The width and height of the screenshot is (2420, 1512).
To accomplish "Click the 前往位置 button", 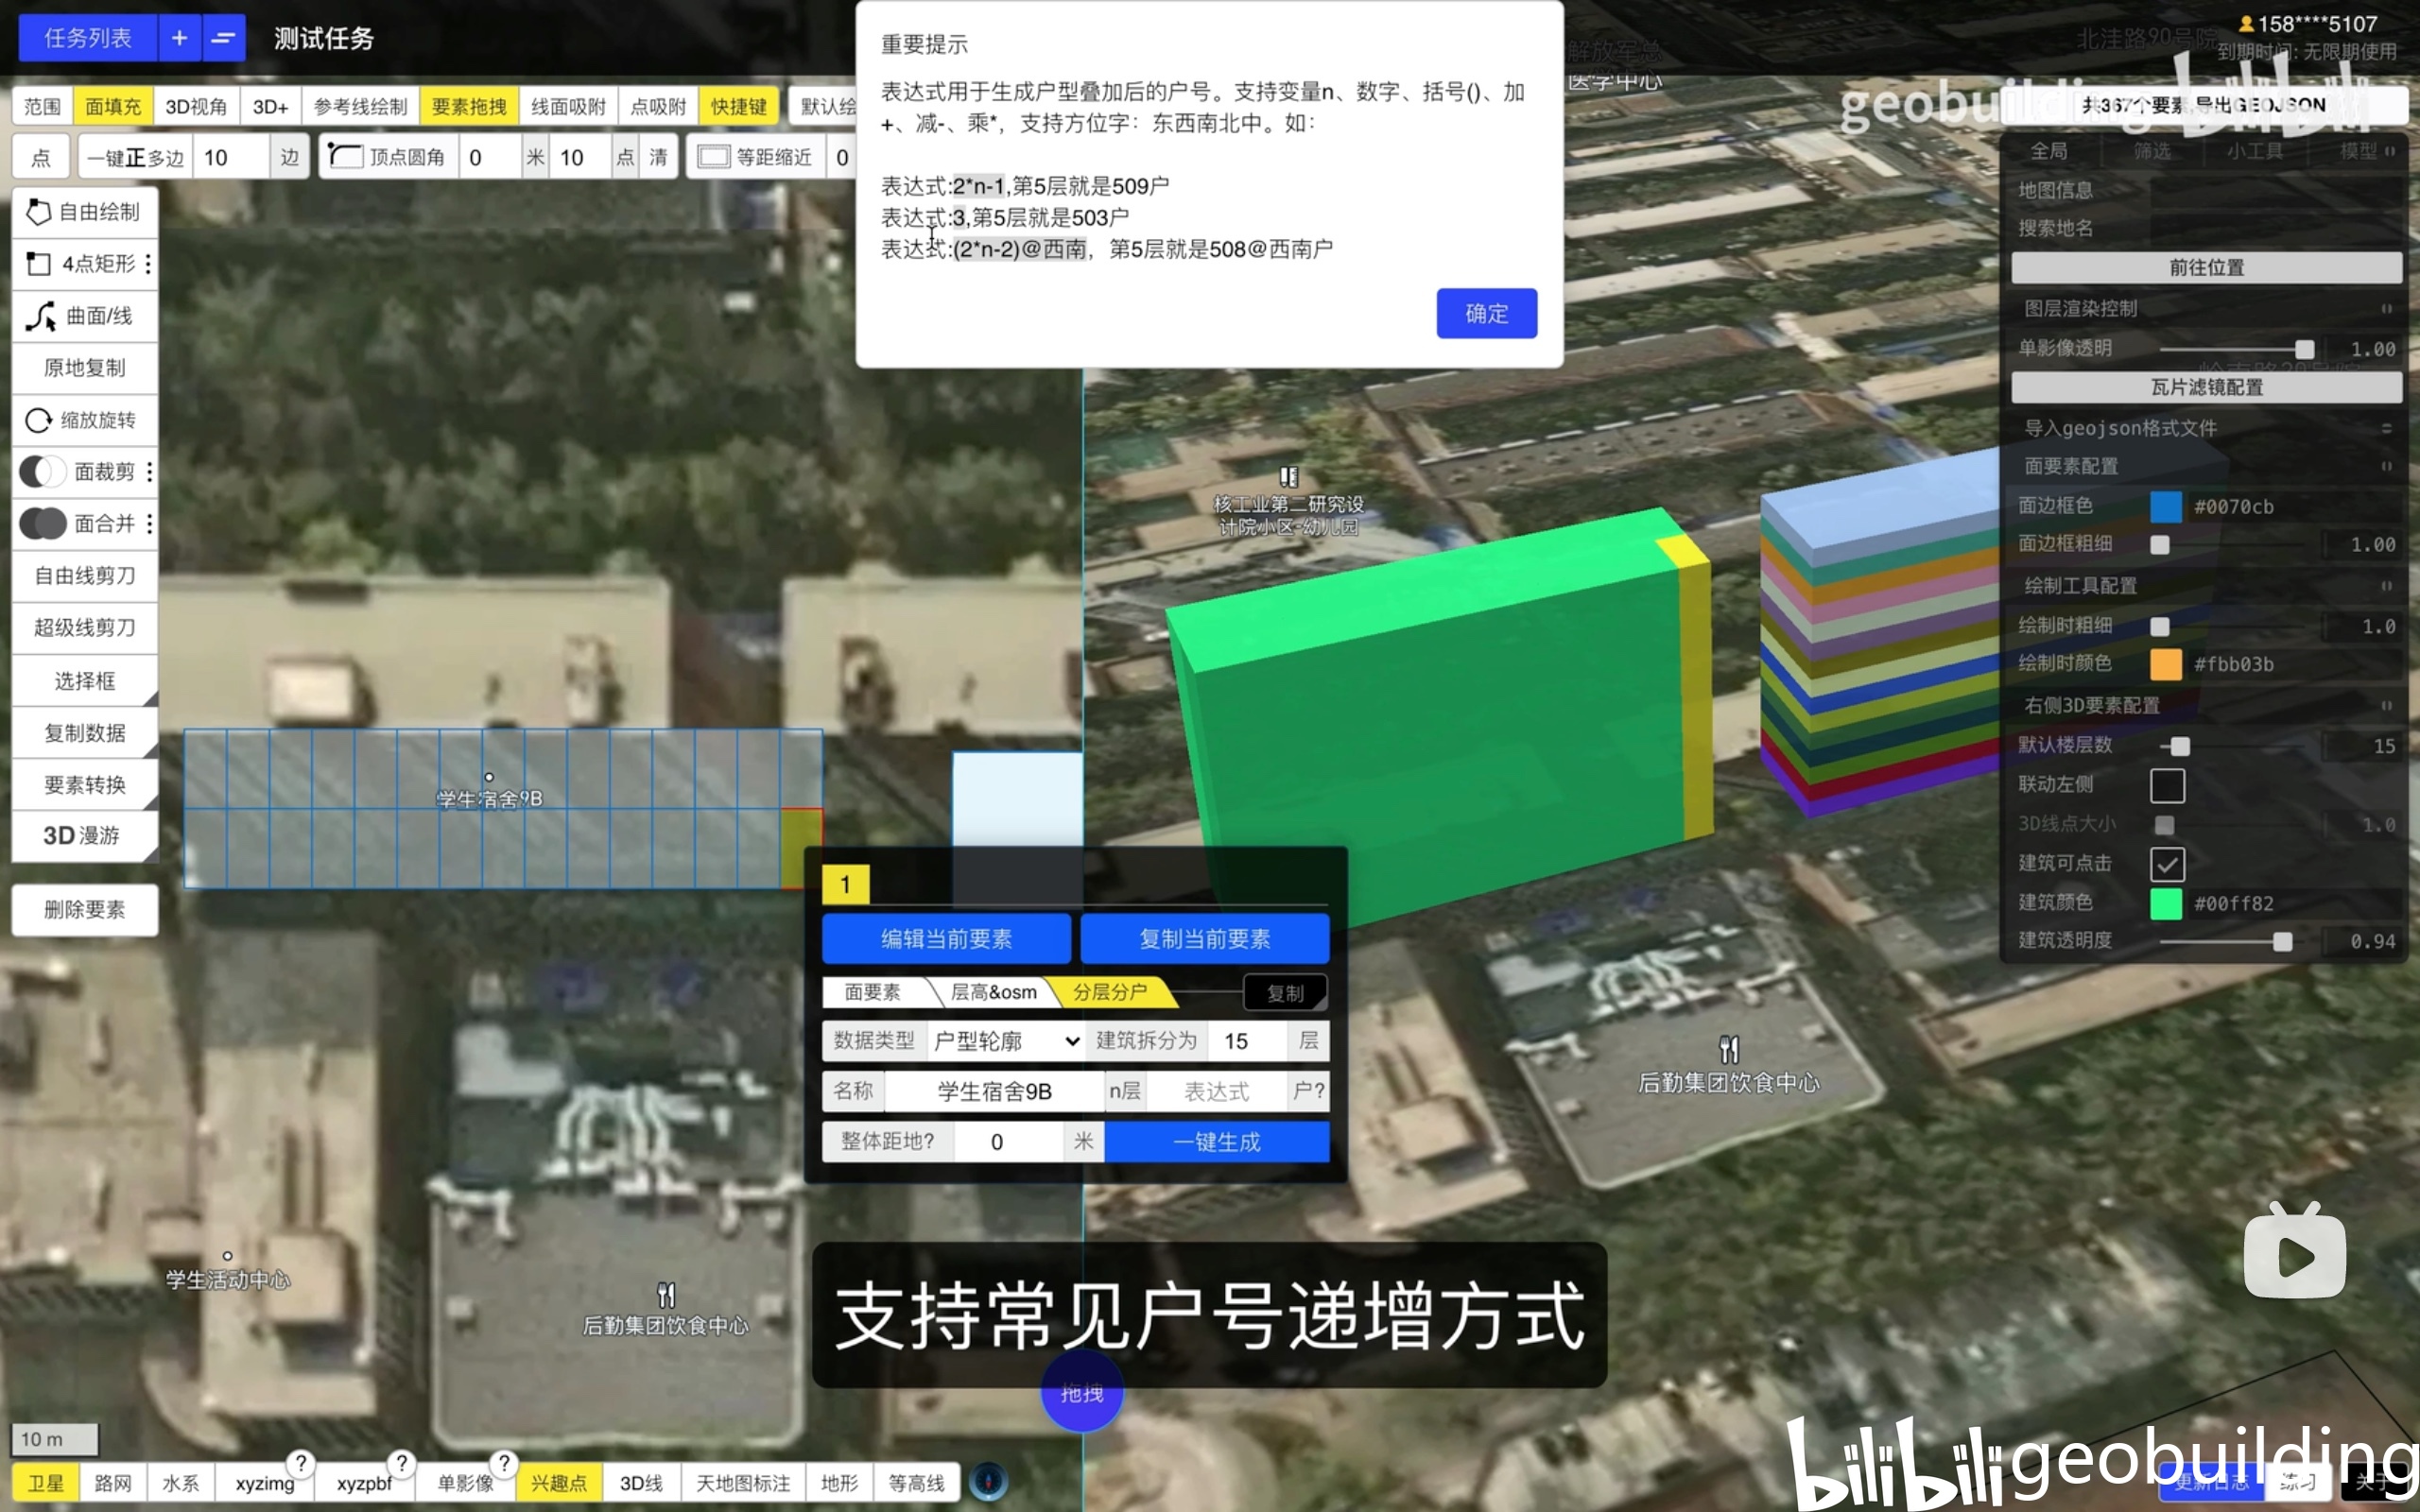I will (2206, 267).
